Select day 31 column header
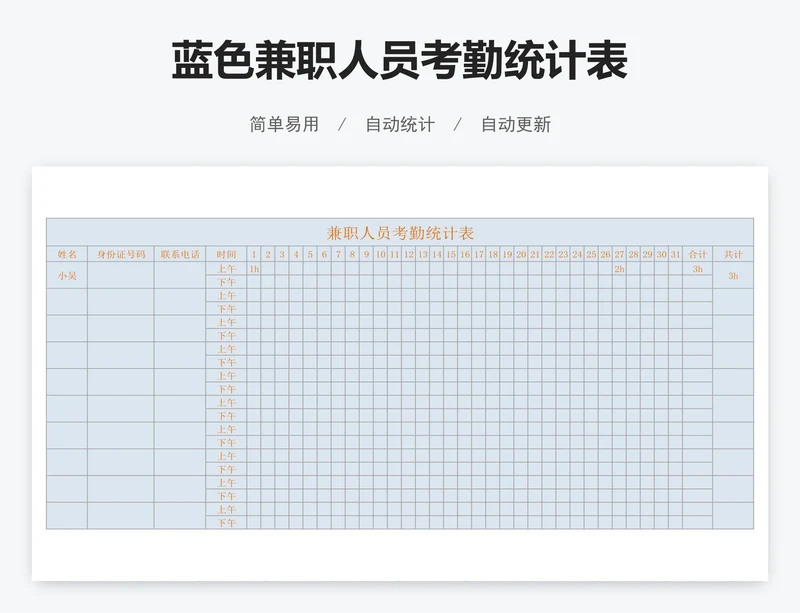The height and width of the screenshot is (613, 800). point(676,254)
